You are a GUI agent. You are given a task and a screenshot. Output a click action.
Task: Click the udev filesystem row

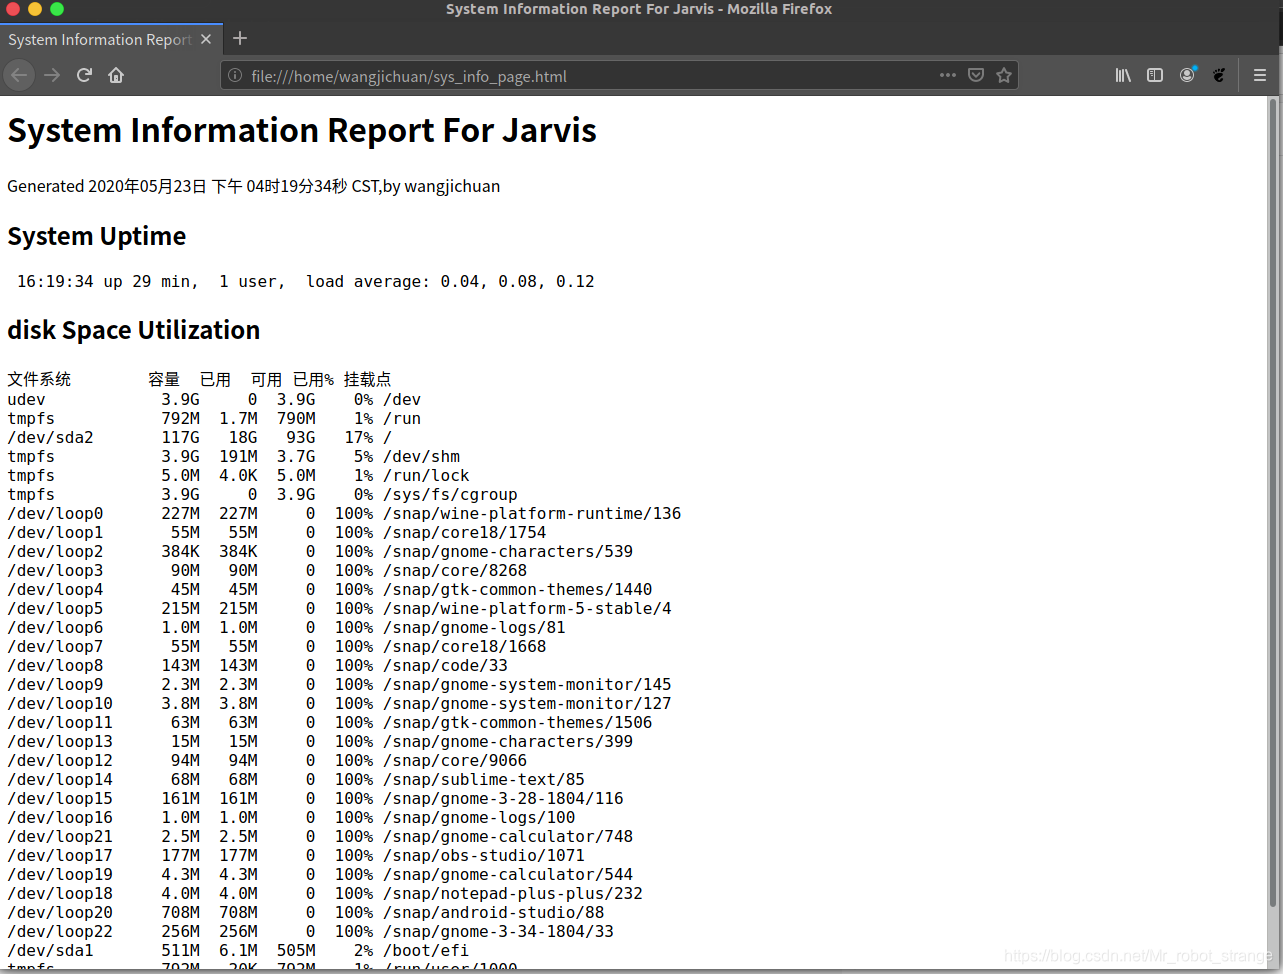pyautogui.click(x=214, y=400)
